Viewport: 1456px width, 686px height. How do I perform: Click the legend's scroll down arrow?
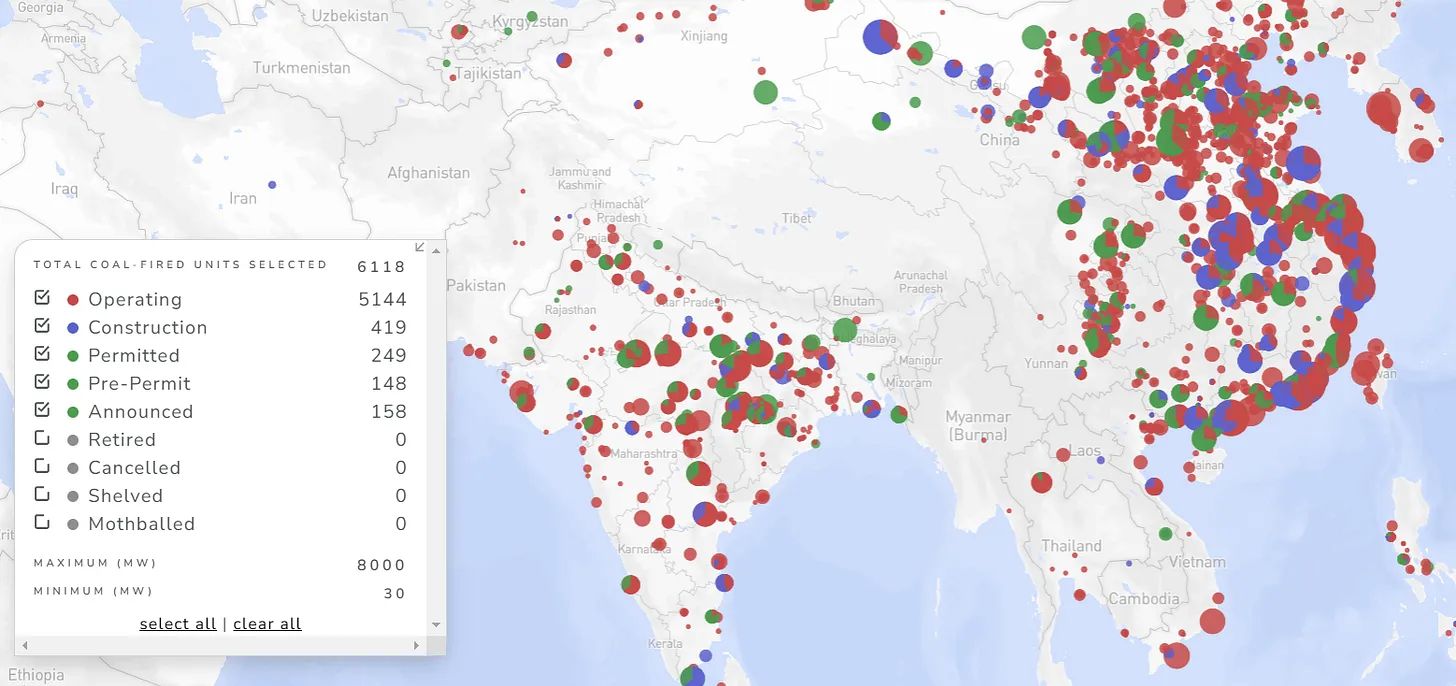[x=436, y=625]
